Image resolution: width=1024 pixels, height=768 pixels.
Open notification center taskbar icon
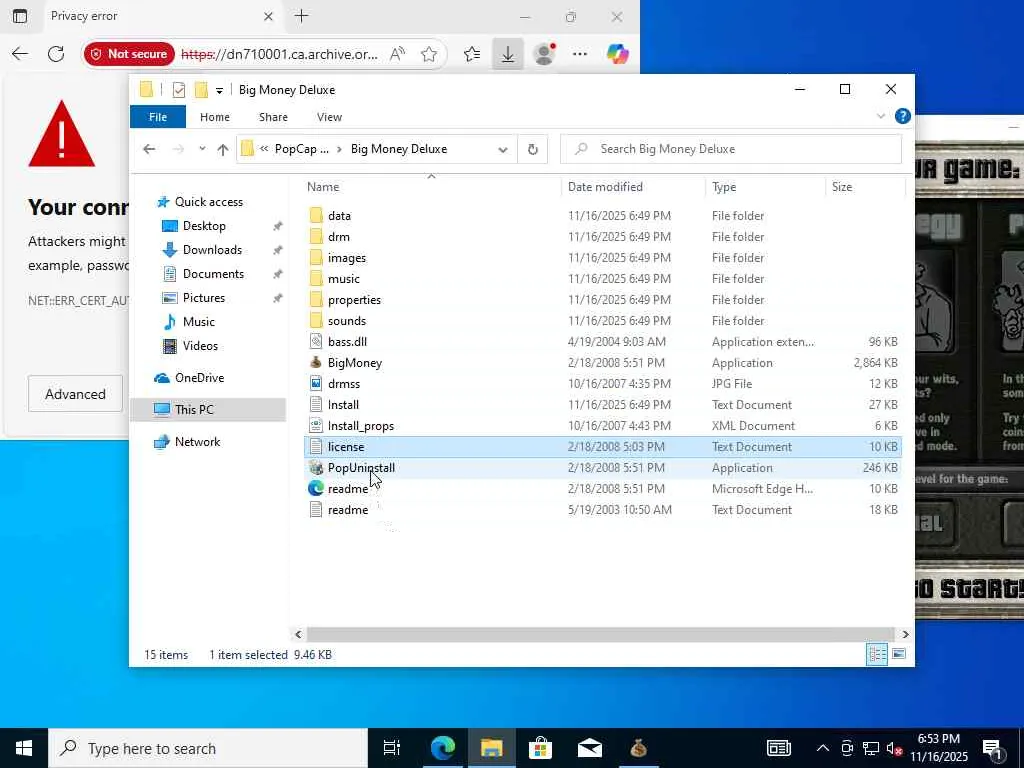(993, 748)
